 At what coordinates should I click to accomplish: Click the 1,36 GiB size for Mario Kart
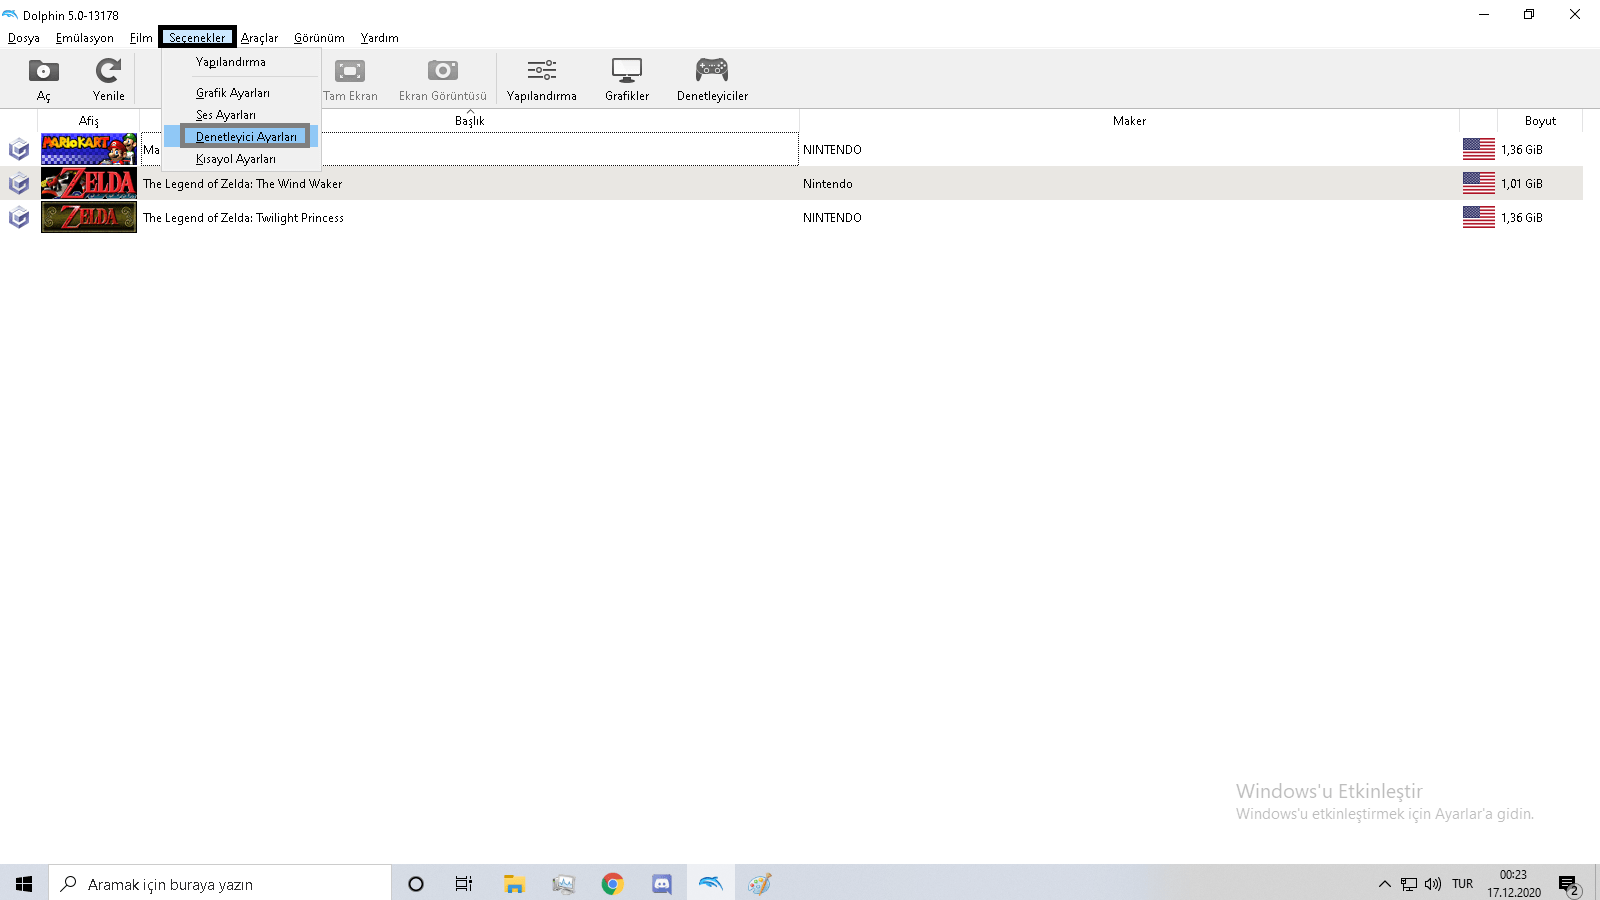(1521, 150)
